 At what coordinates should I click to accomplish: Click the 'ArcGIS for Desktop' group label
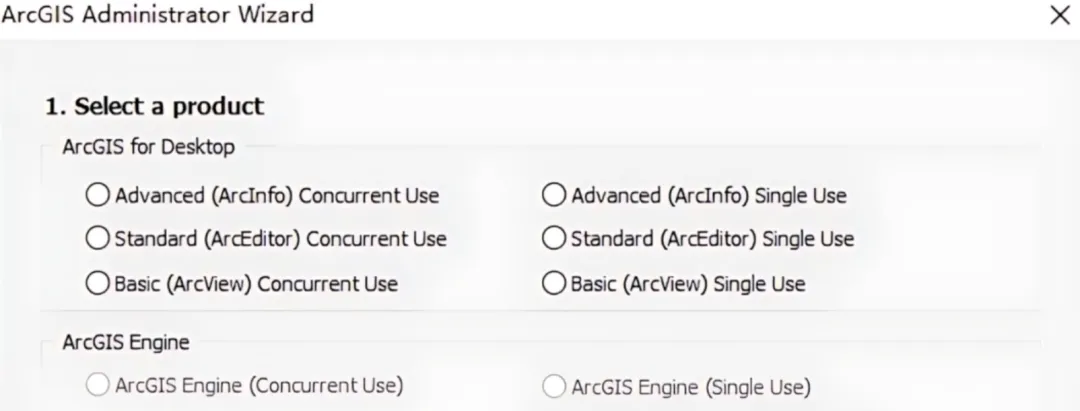[x=149, y=147]
